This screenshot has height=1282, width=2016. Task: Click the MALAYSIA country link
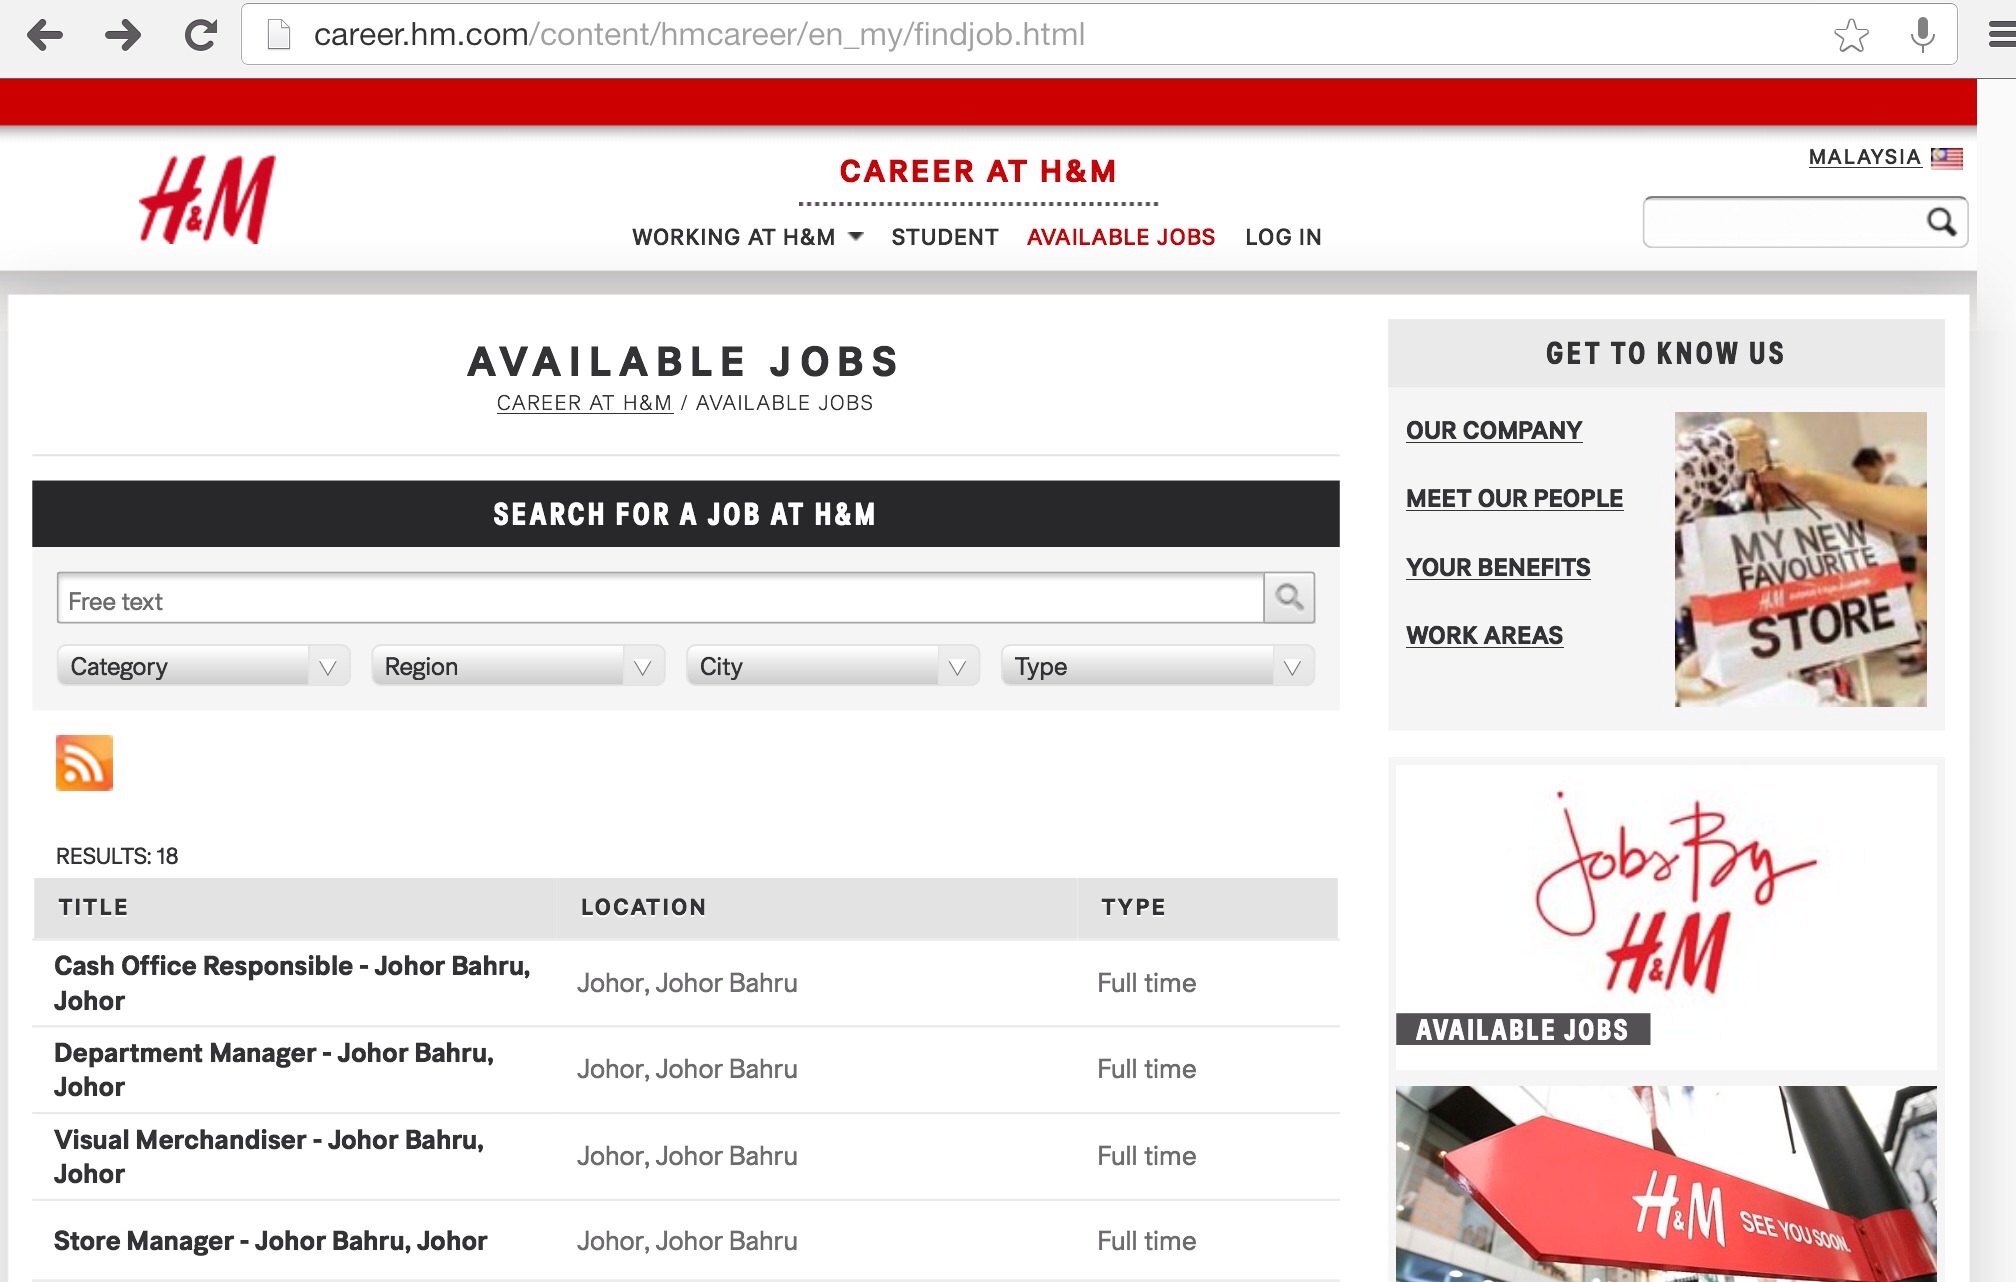point(1864,157)
